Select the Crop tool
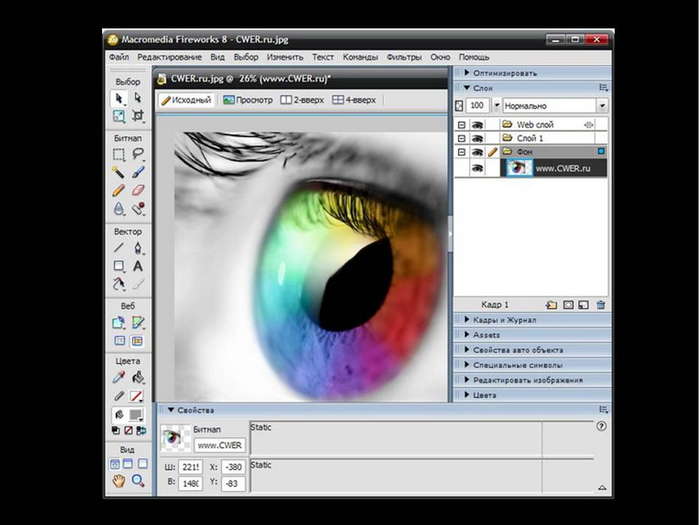This screenshot has height=525, width=700. click(138, 116)
